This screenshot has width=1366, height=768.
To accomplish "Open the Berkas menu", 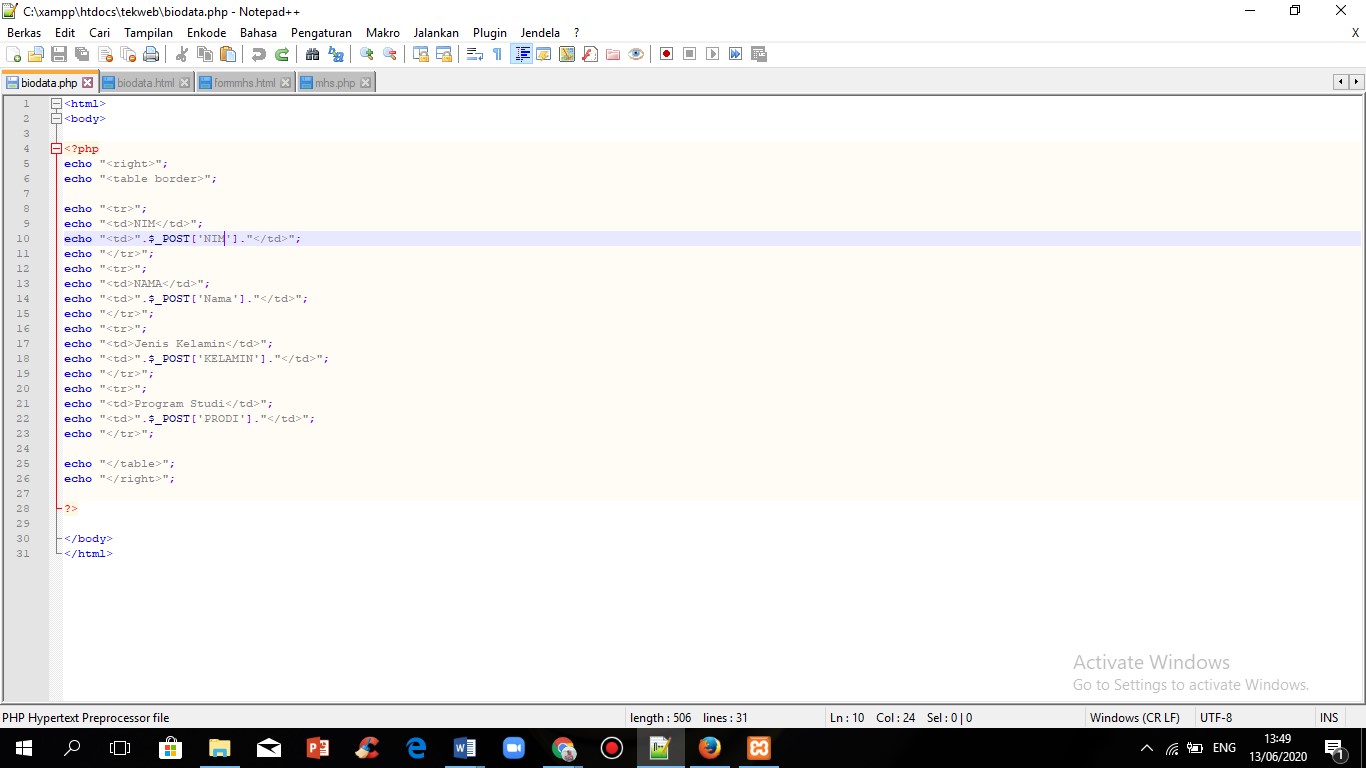I will coord(24,33).
